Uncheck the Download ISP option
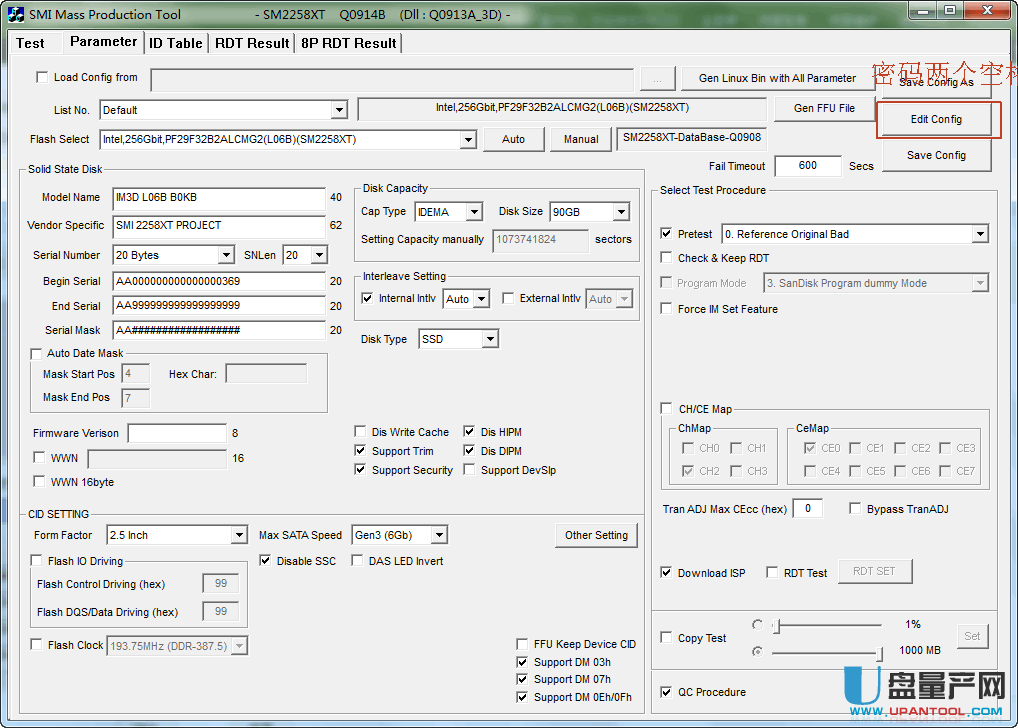Screen dimensions: 1018x728 667,573
